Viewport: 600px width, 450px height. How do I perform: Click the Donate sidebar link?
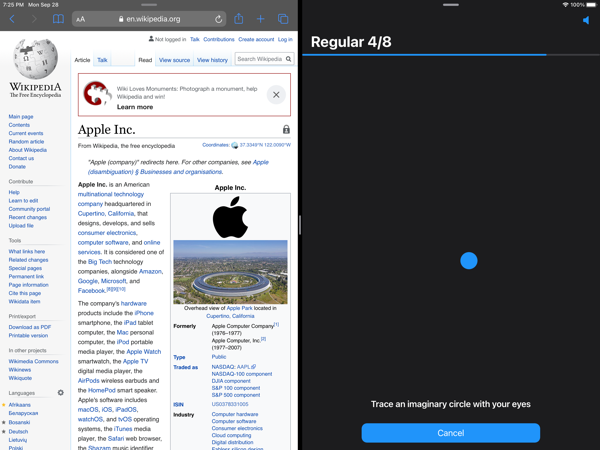tap(17, 166)
